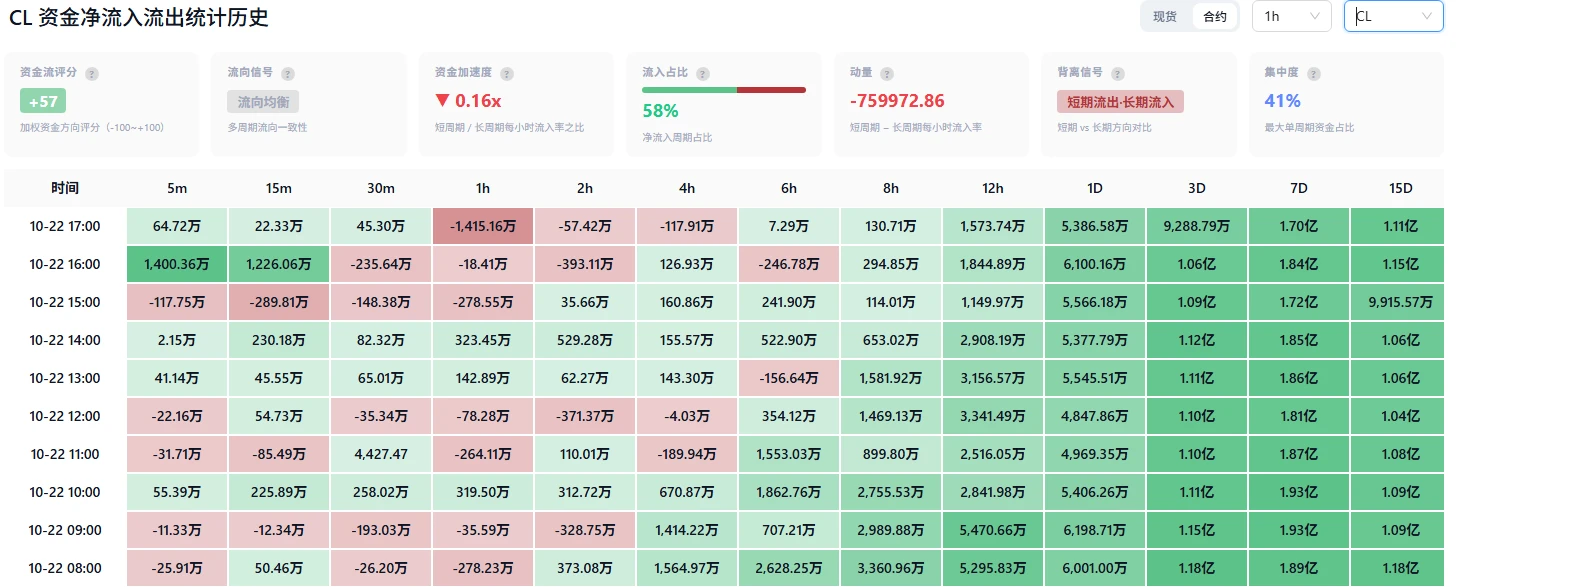The width and height of the screenshot is (1589, 587).
Task: Click the page title CL 资金净流入流出统计历史
Action: click(139, 17)
